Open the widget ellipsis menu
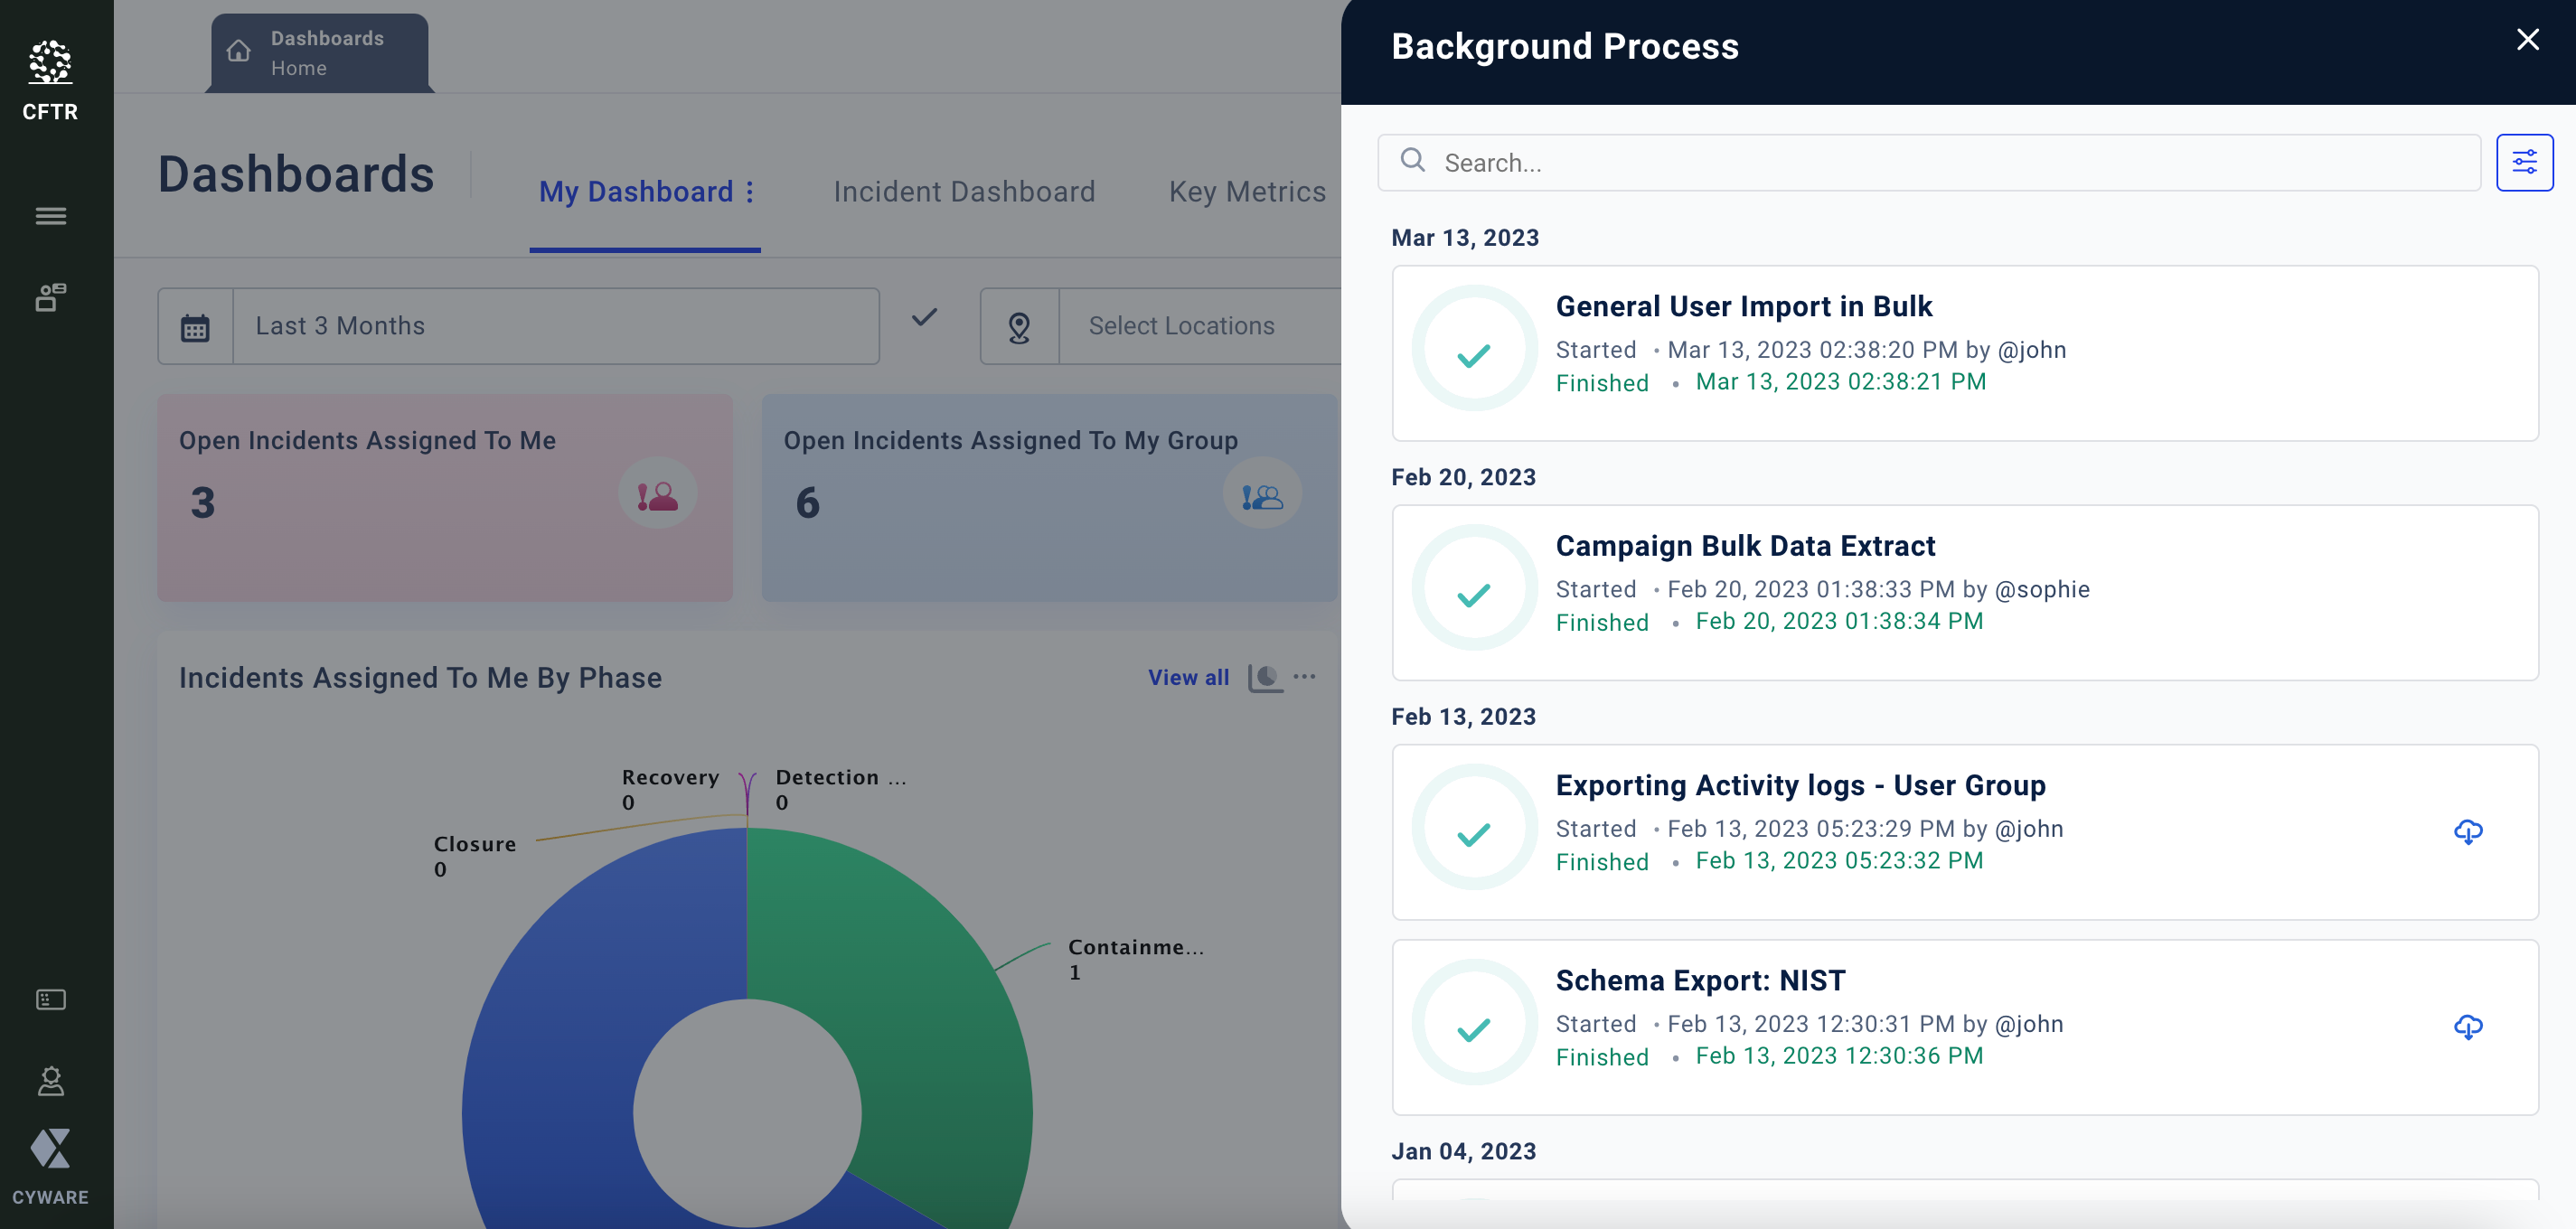Screen dimensions: 2576x1229 coord(1304,677)
